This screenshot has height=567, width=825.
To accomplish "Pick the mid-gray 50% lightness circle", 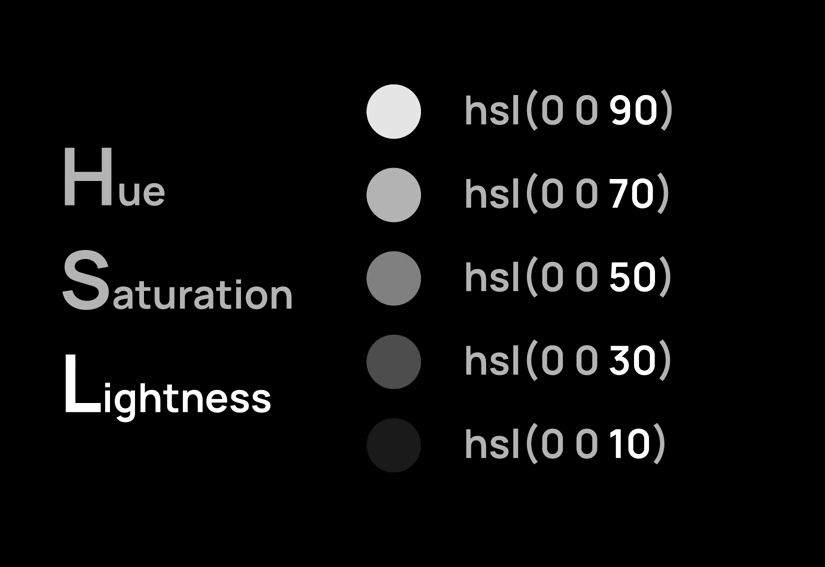I will [x=394, y=278].
